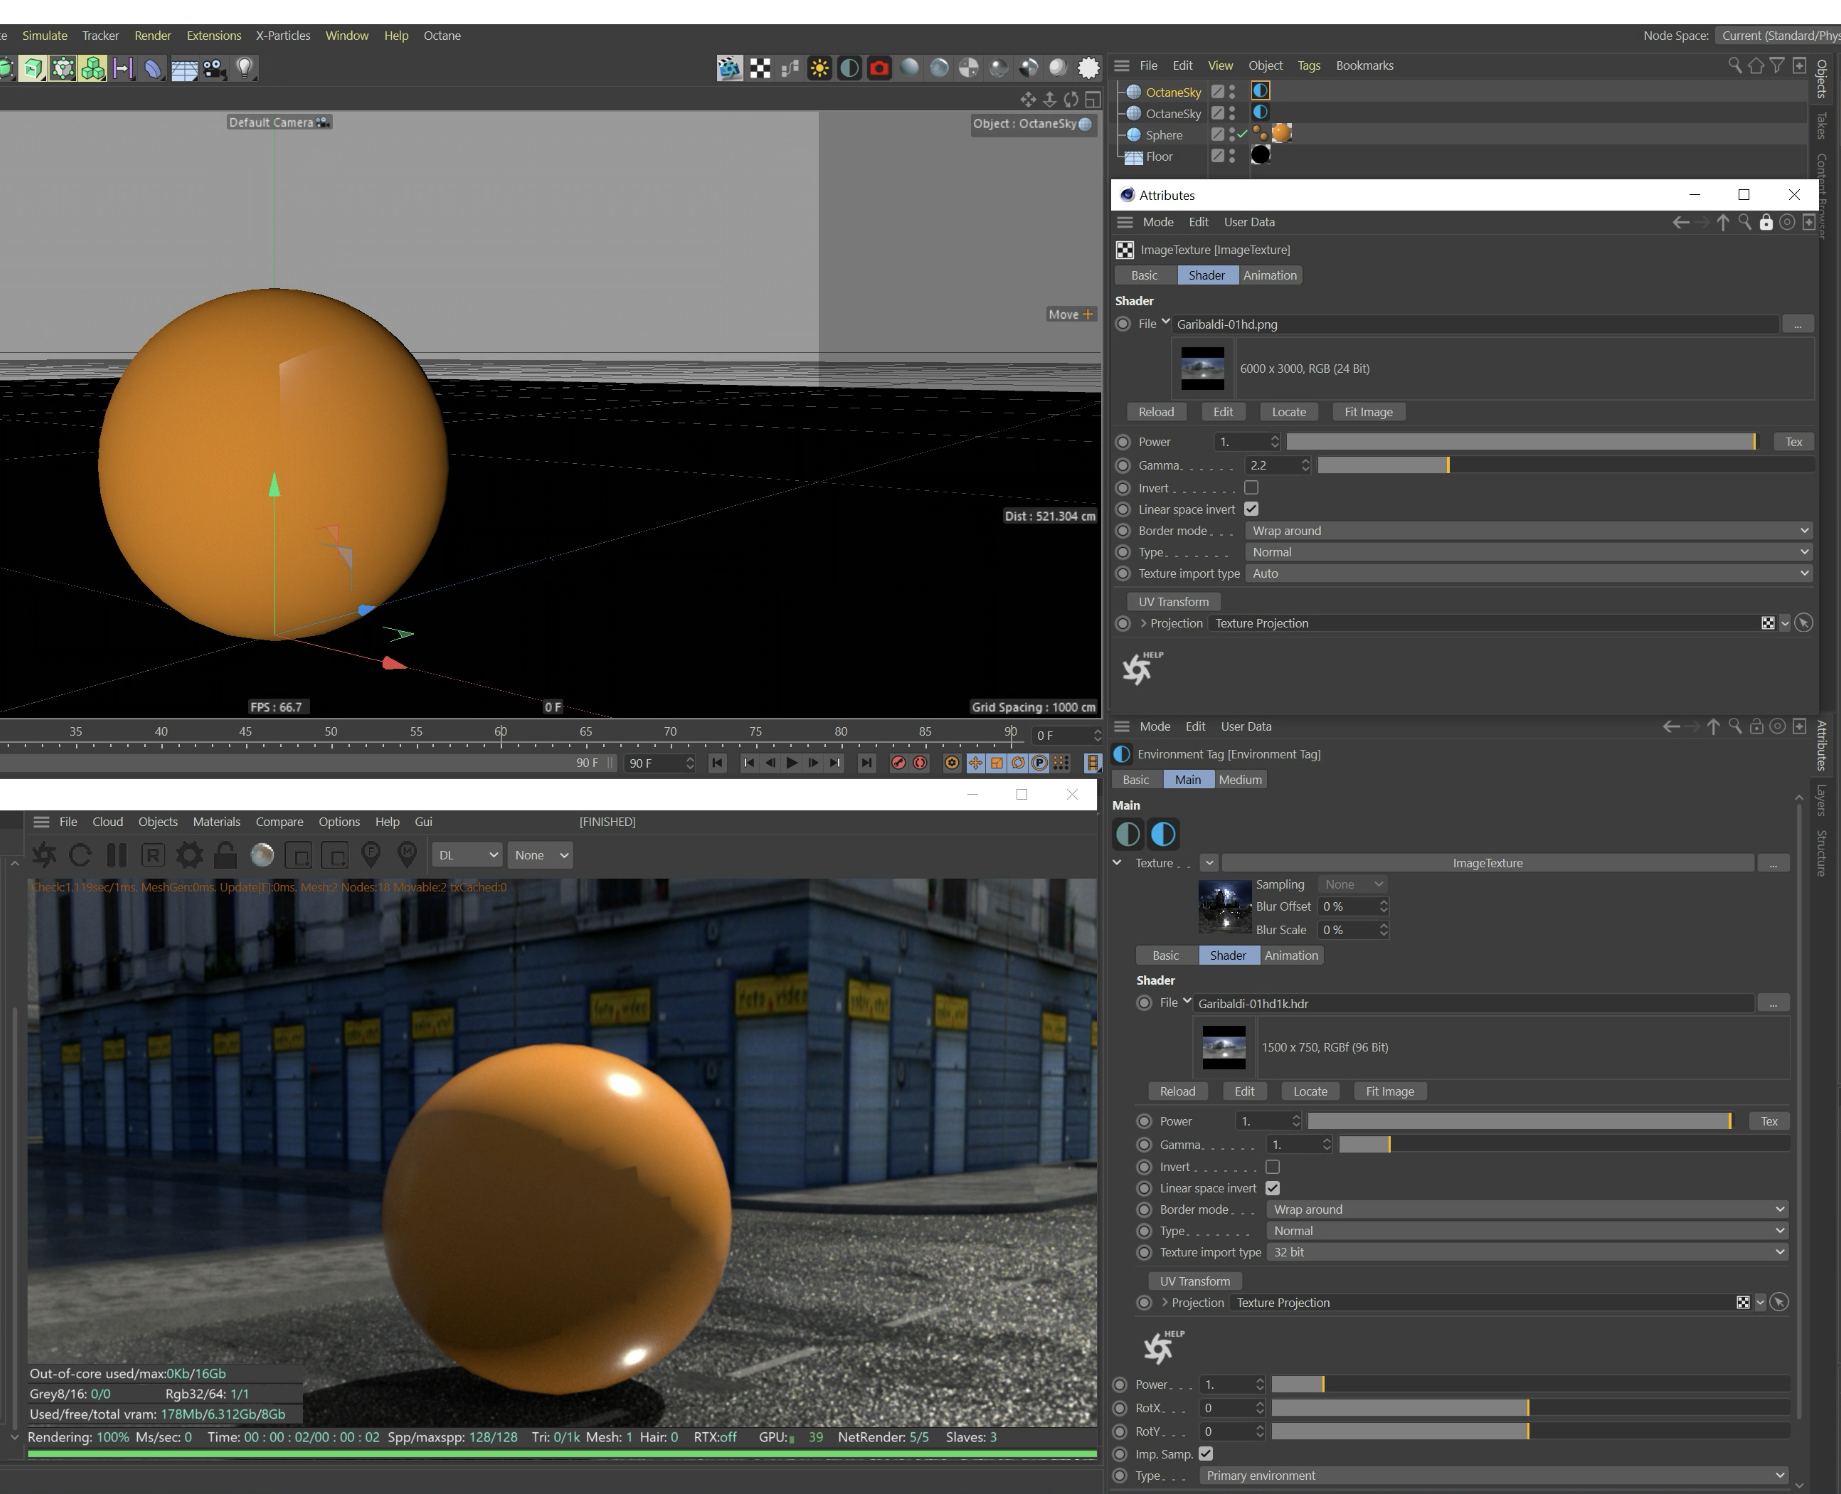1841x1494 pixels.
Task: Click Locate under Garibaldi-01hd1k.hdr
Action: 1310,1092
